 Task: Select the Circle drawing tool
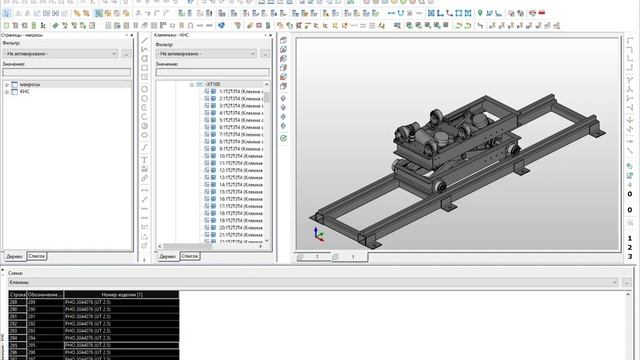(144, 89)
